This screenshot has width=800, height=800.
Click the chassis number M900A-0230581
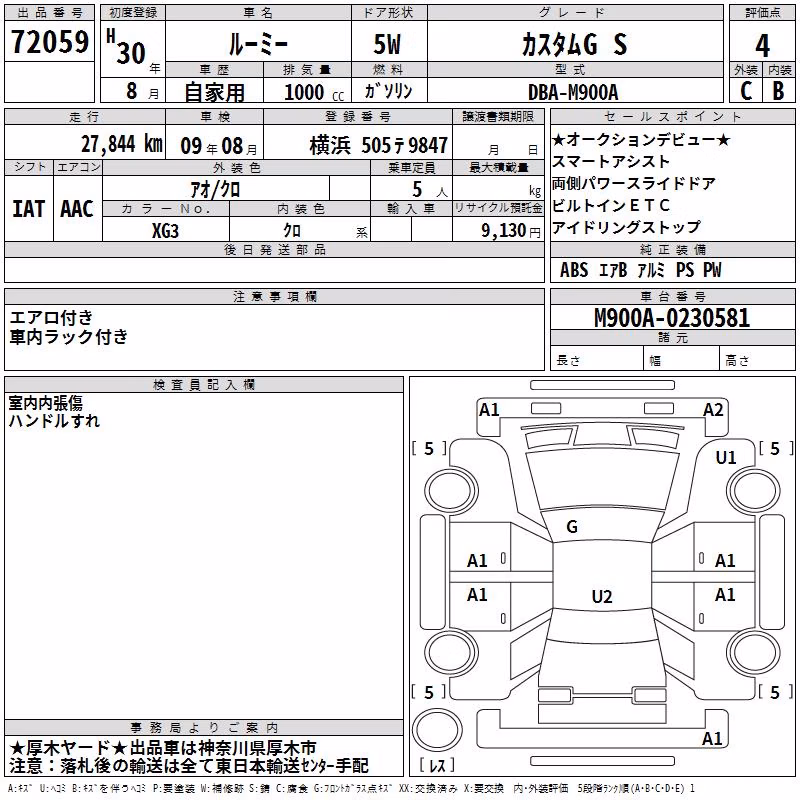(672, 318)
